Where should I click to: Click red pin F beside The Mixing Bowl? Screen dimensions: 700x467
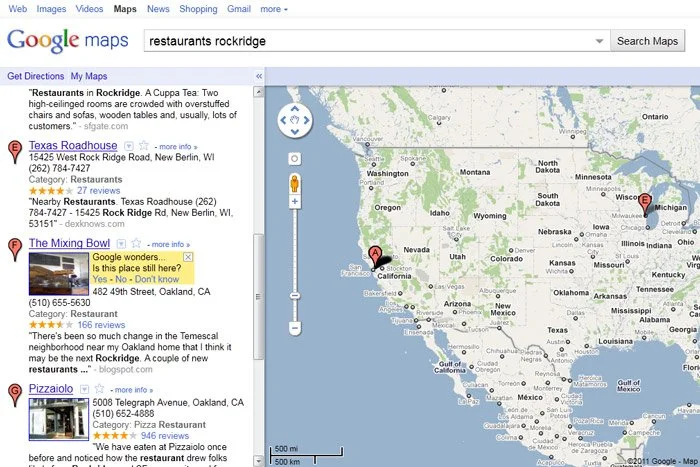point(15,250)
